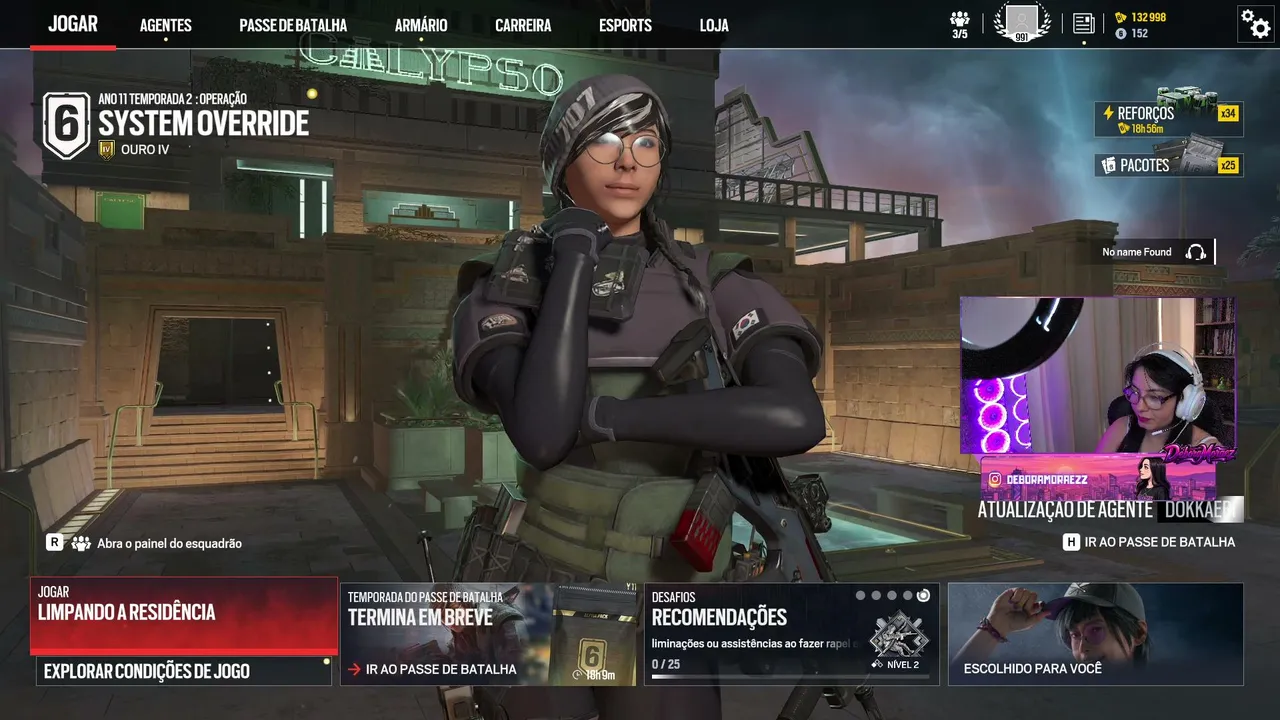Click the Nível 2 challenge level label
Screen dimensions: 1280x720
pyautogui.click(x=902, y=665)
